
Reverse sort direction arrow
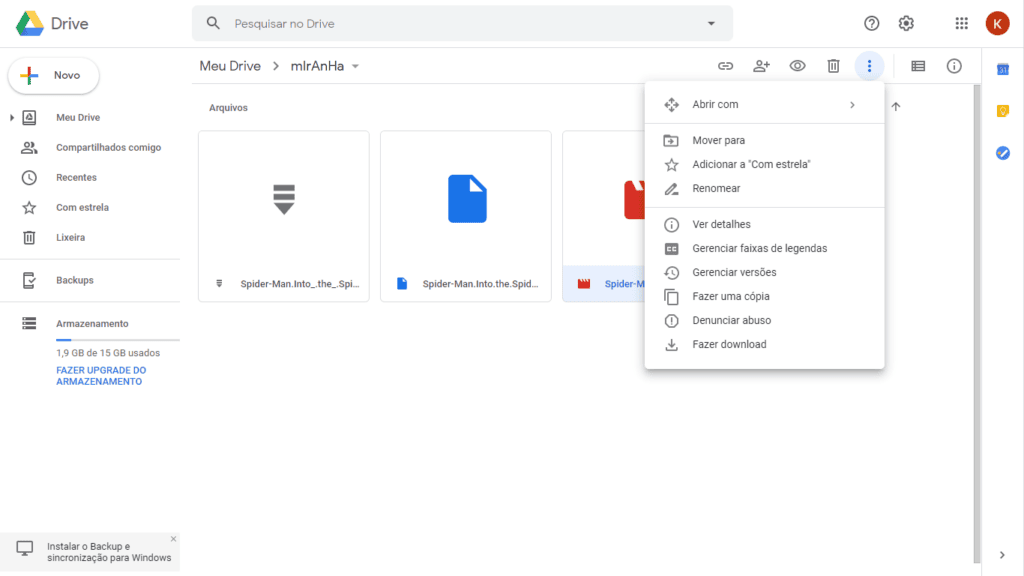tap(896, 106)
